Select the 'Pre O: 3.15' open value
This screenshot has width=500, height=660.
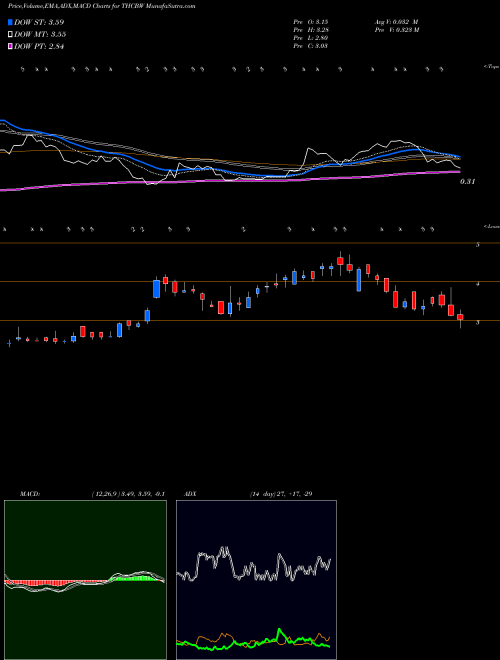pos(311,21)
